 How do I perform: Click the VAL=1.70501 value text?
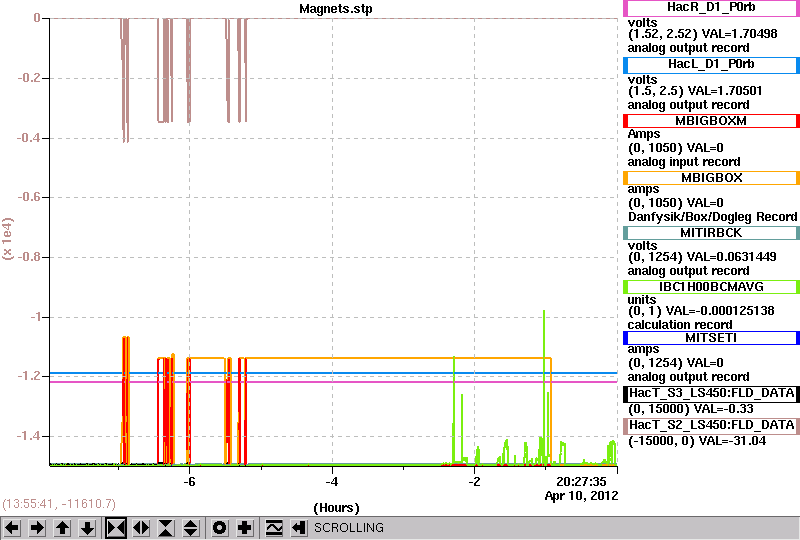pyautogui.click(x=724, y=91)
